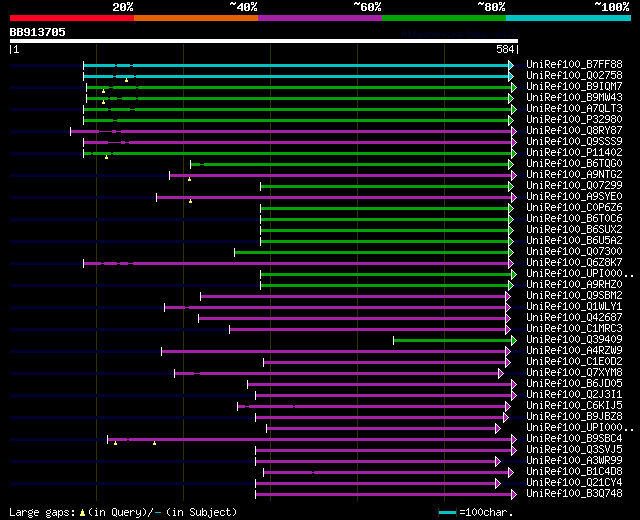Select the UniRef100_A9NTG2 label

(x=574, y=175)
